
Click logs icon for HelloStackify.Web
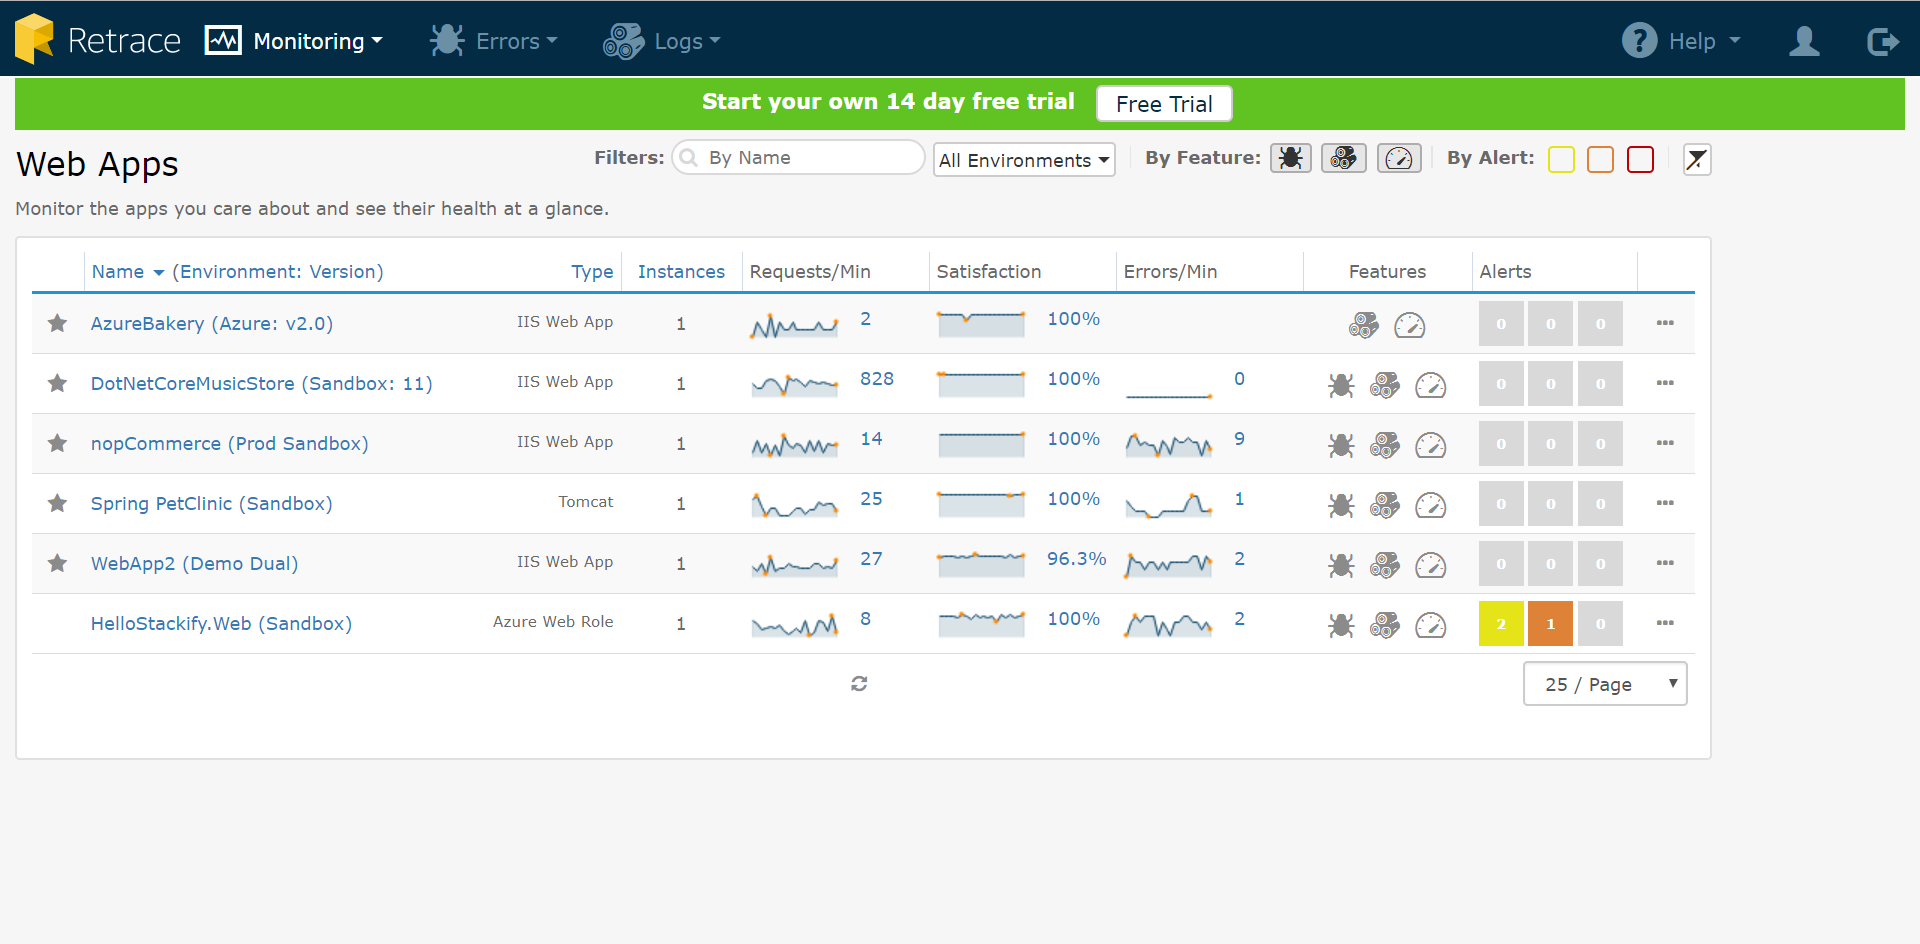1385,625
